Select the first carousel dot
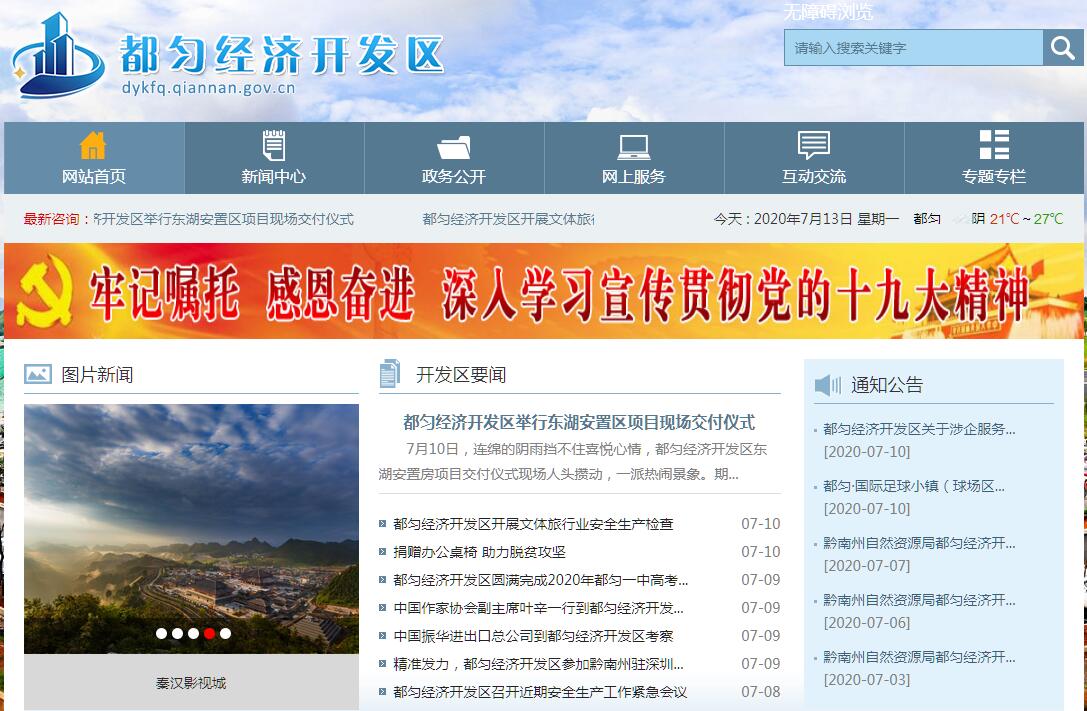 [x=161, y=633]
